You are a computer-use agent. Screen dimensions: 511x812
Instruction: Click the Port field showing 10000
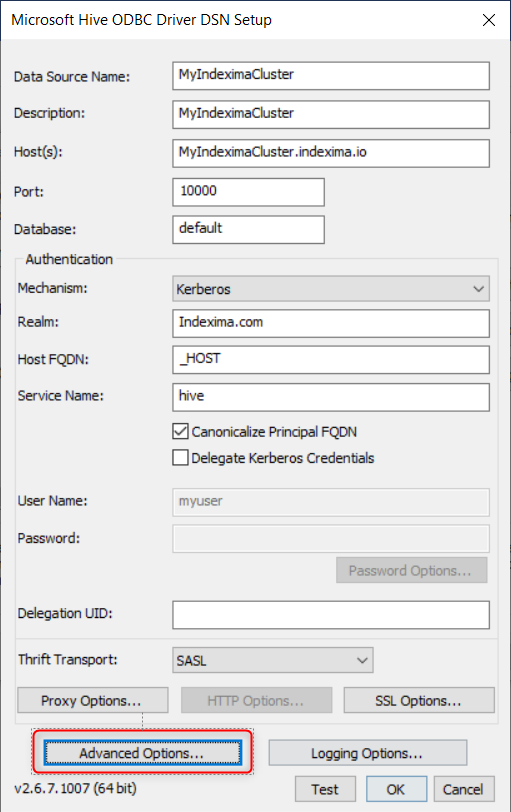pos(249,192)
